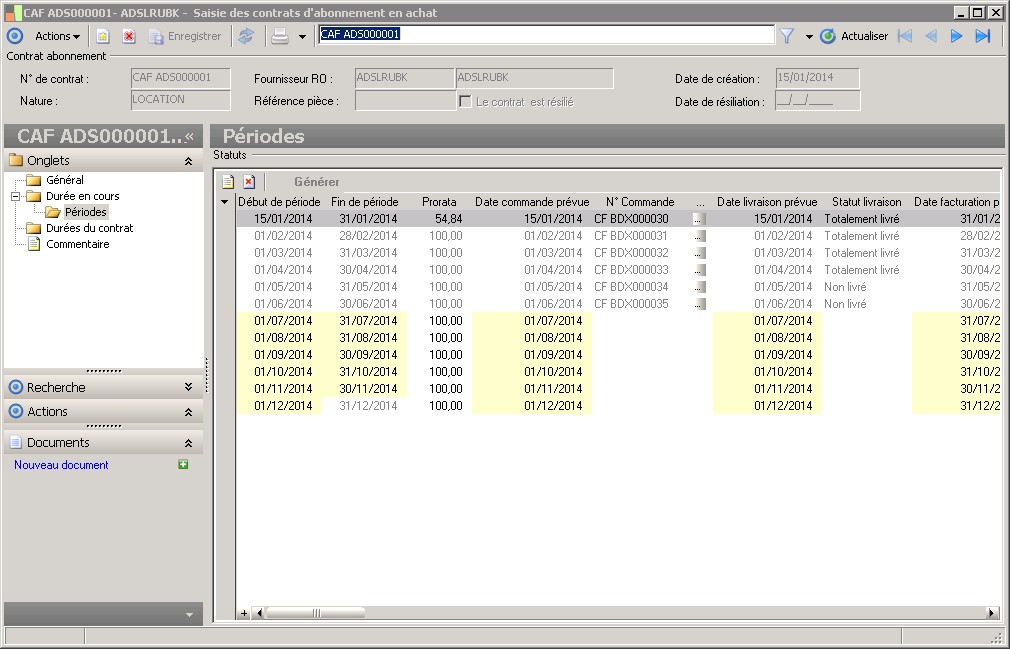Click the new contract icon in toolbar
Viewport: 1010px width, 649px height.
(102, 36)
